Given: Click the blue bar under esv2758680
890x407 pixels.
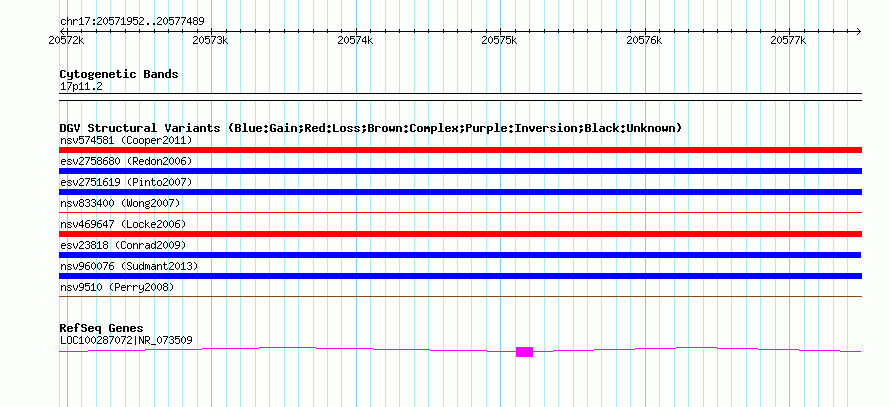Looking at the screenshot, I should (x=460, y=171).
